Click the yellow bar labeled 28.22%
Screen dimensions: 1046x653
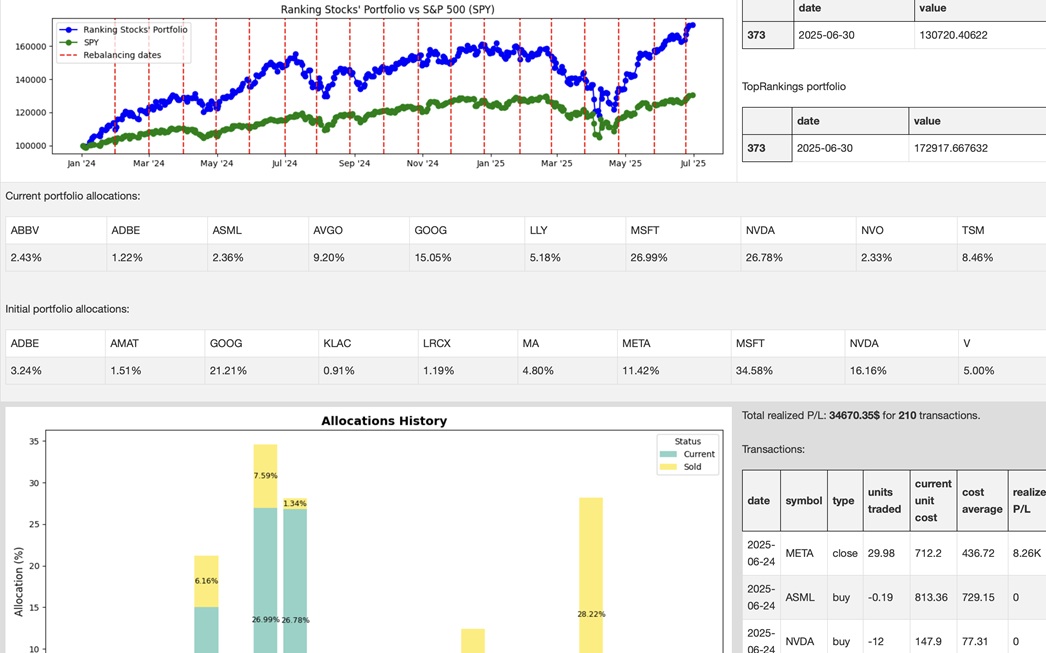pyautogui.click(x=591, y=575)
